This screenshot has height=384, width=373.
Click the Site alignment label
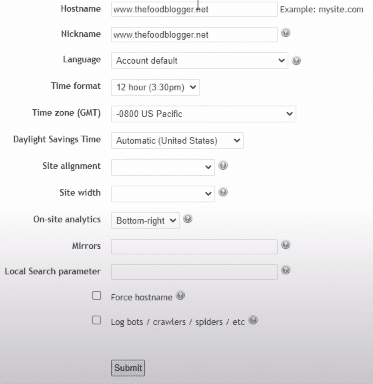pos(72,166)
